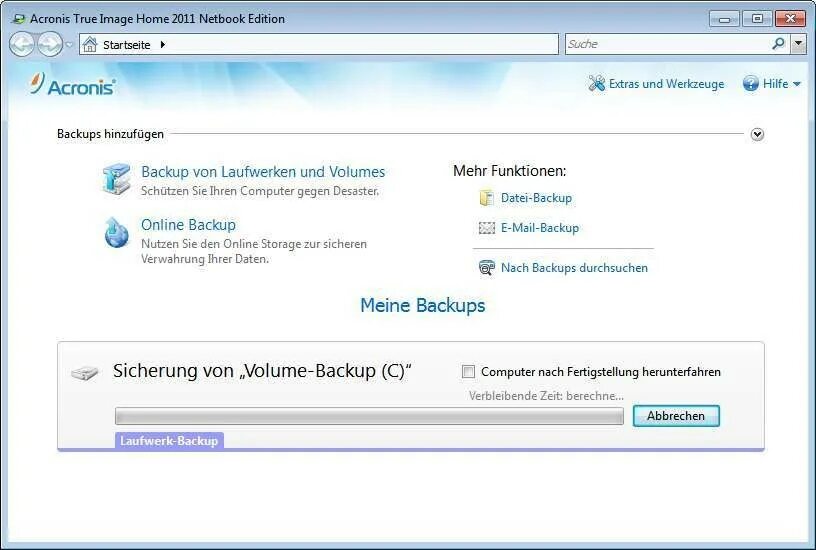Enable Computer nach Fertigstellung herunterfahren checkbox
The height and width of the screenshot is (550, 816).
pos(468,372)
